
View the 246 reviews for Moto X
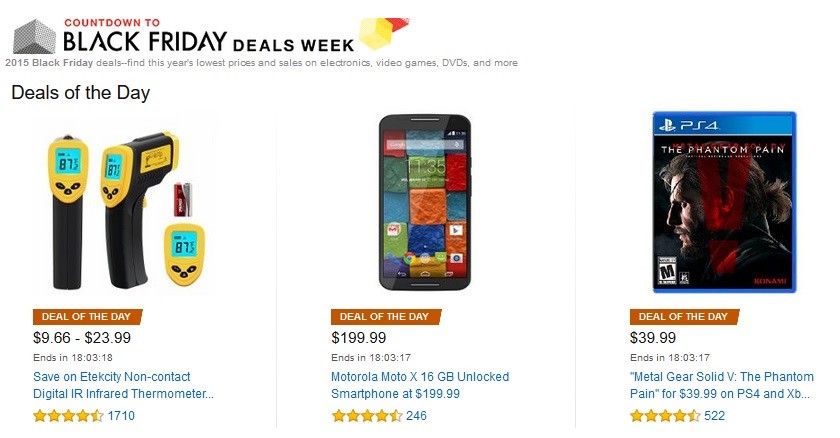click(x=416, y=416)
